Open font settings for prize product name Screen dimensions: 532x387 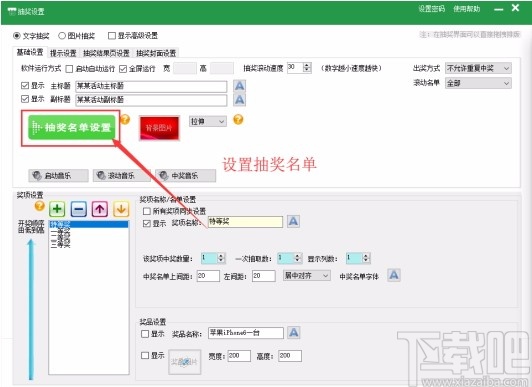[294, 332]
